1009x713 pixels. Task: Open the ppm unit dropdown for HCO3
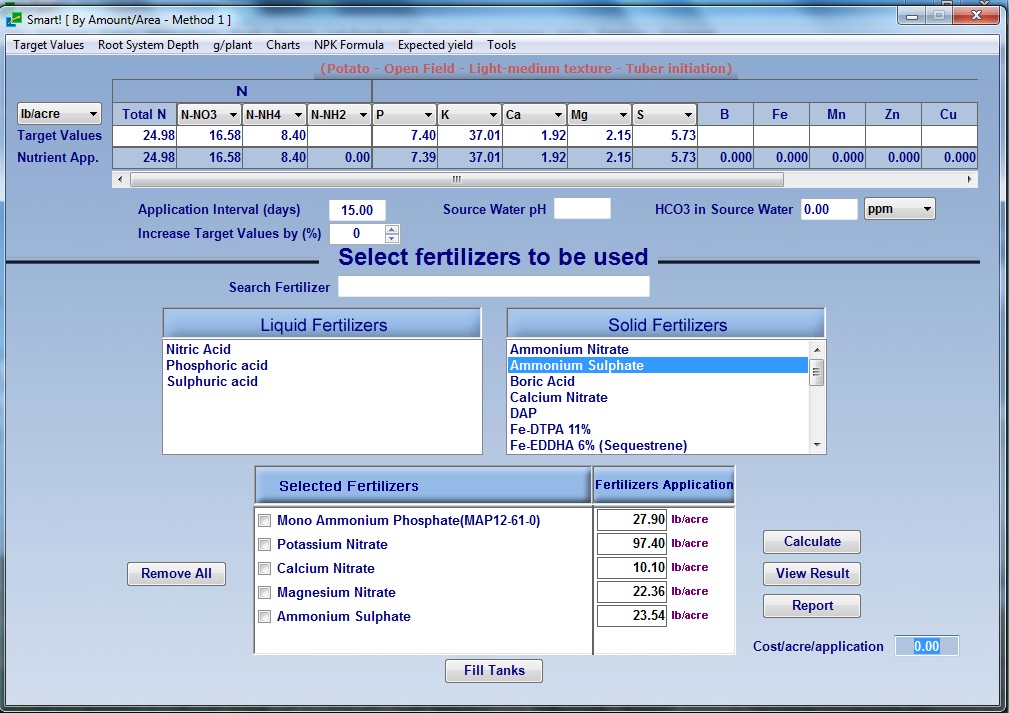(899, 209)
